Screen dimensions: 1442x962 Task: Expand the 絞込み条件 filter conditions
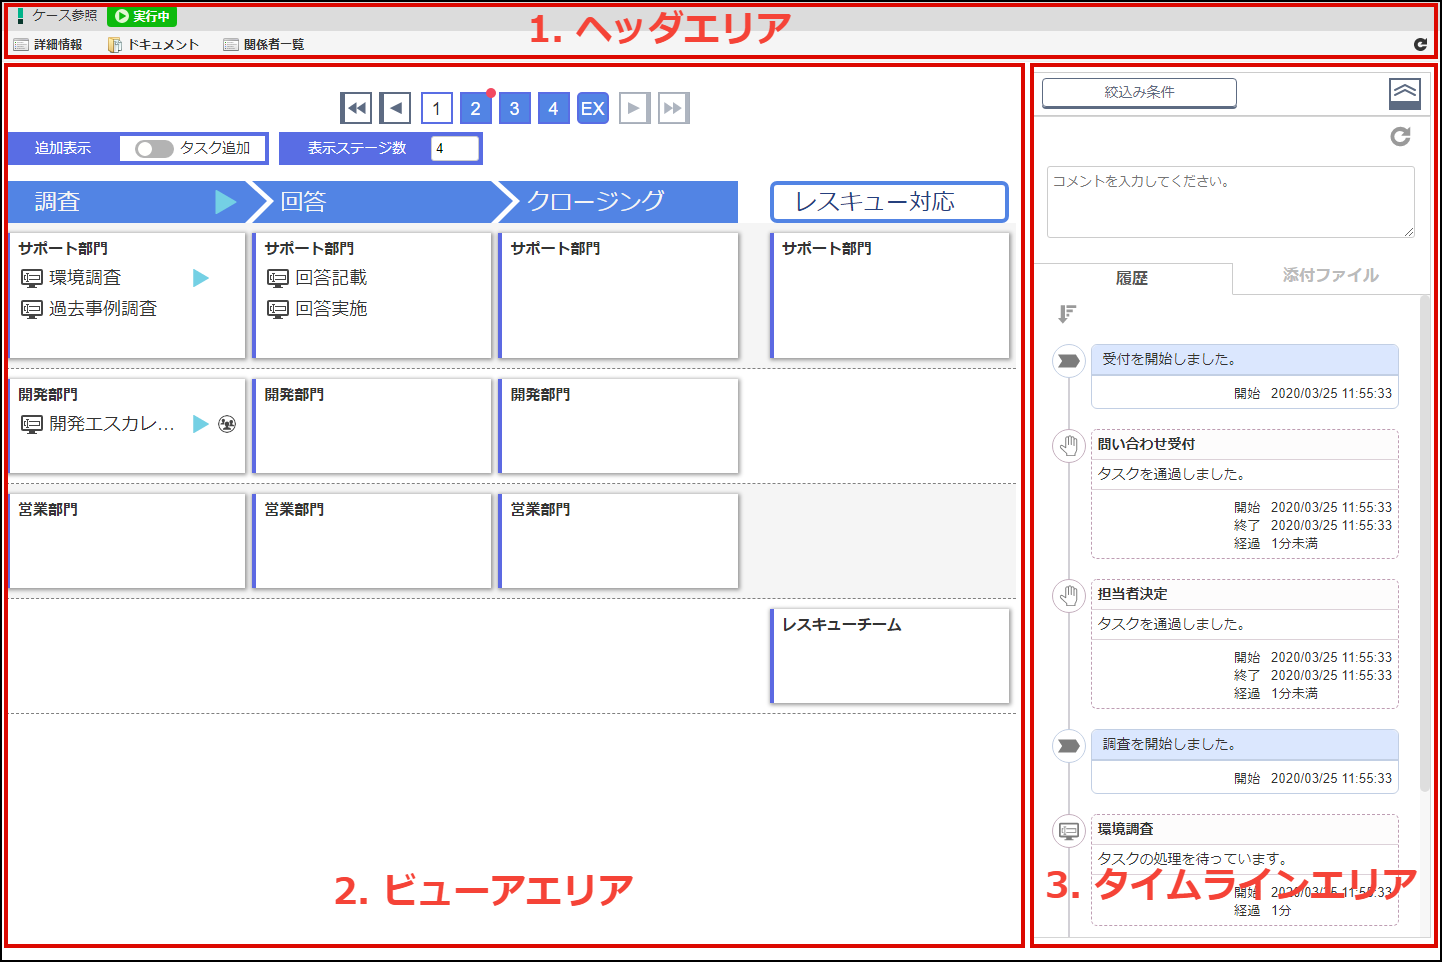tap(1139, 92)
